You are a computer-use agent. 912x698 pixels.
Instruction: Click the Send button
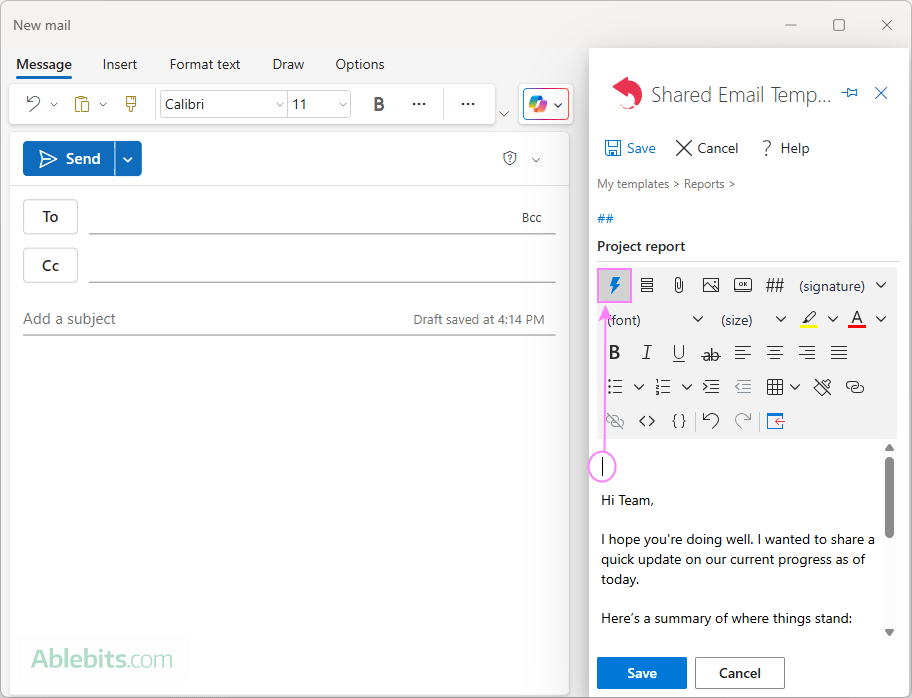69,159
